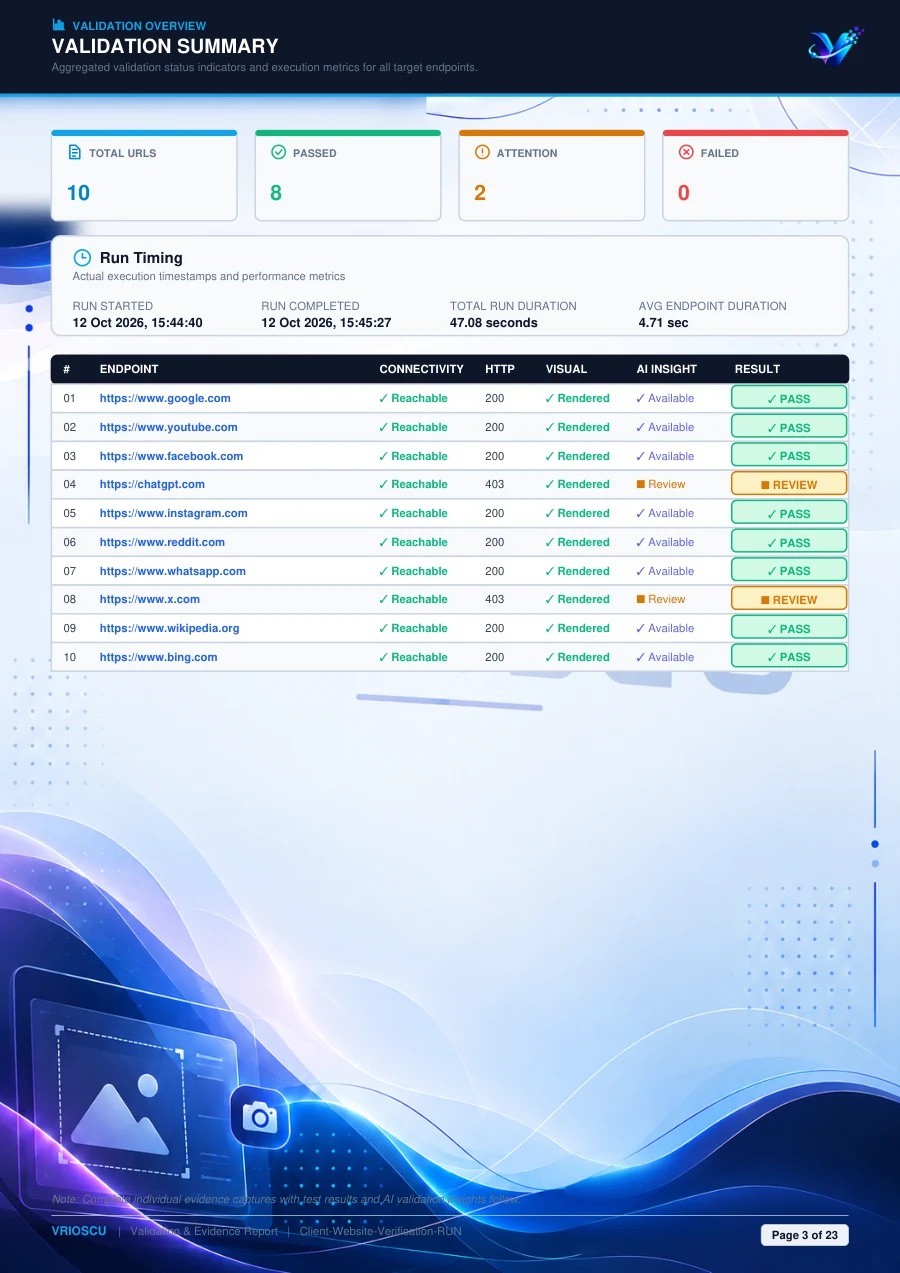Click the 403 HTTP code for x.com
The image size is (900, 1273).
click(x=495, y=599)
